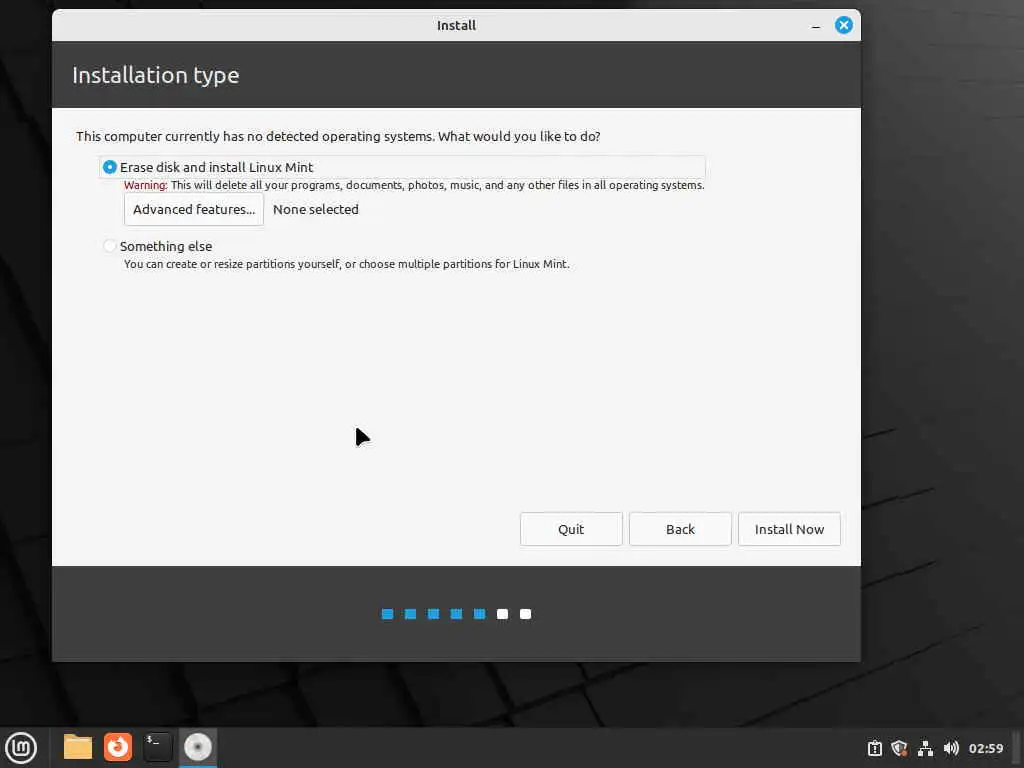1024x768 pixels.
Task: Click the installer disc icon in taskbar
Action: tap(197, 747)
